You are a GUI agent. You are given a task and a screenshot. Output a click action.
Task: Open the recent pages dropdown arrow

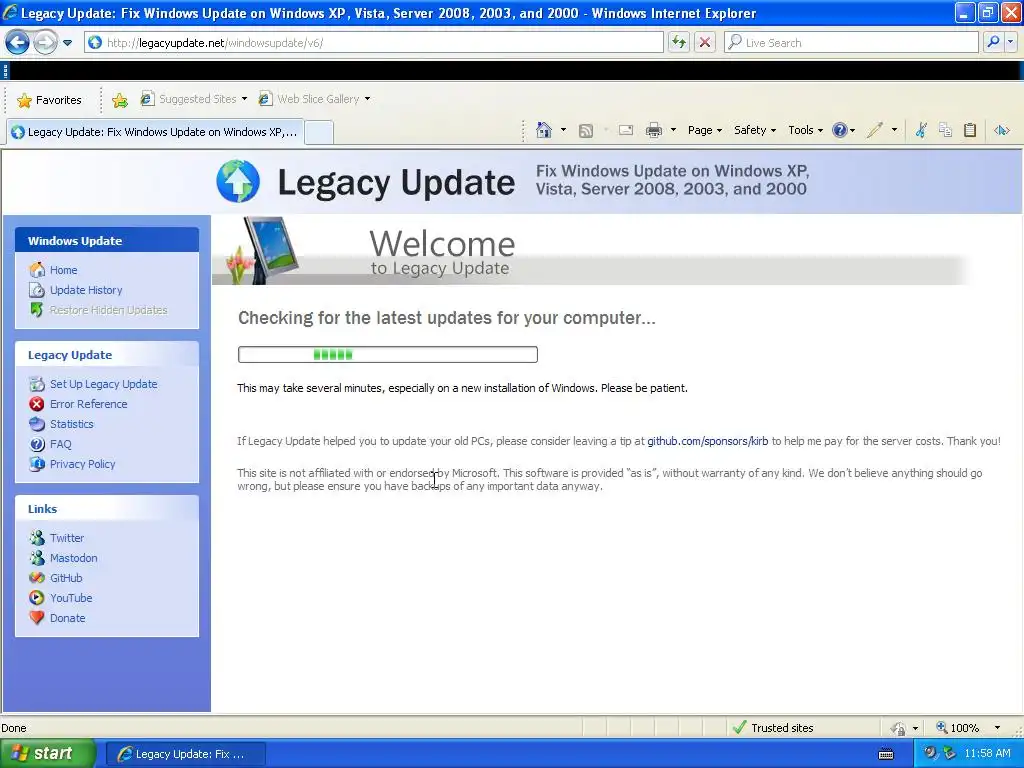pyautogui.click(x=67, y=43)
